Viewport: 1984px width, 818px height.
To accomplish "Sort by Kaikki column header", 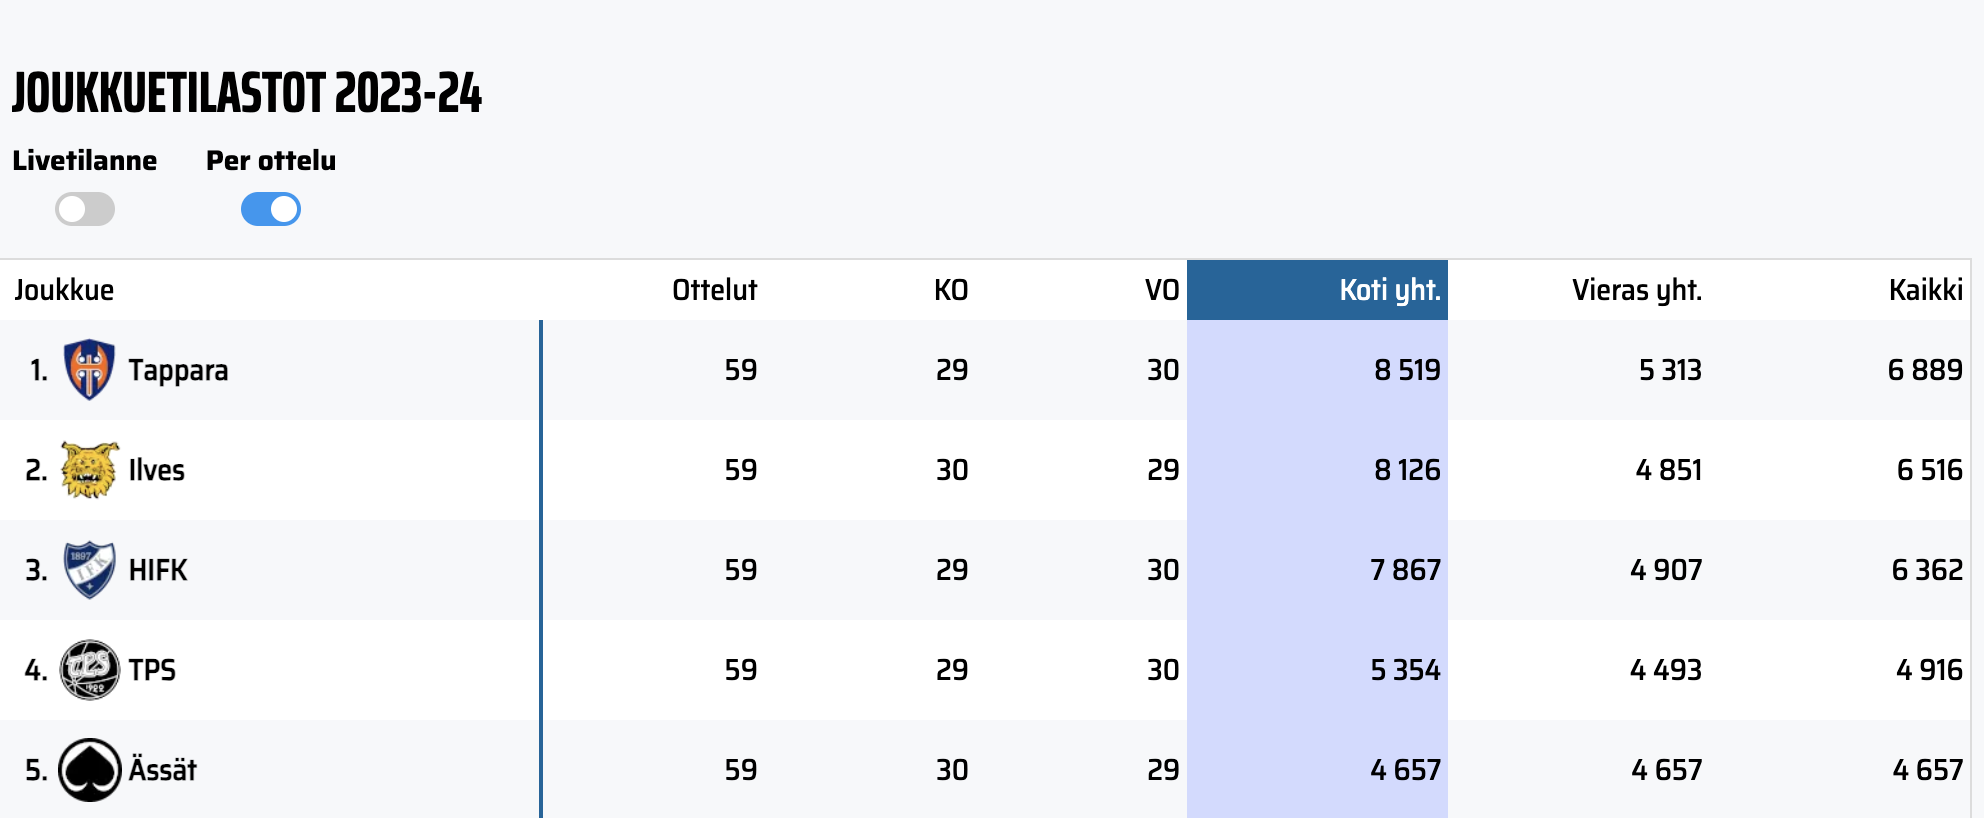I will 1925,290.
